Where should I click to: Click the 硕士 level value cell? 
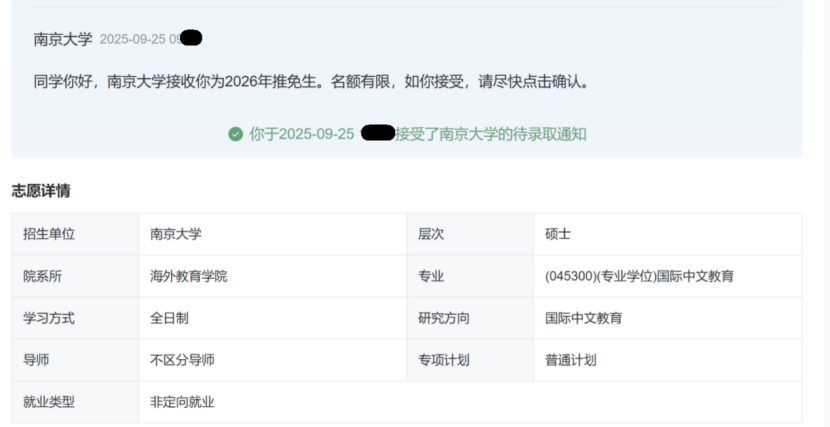tap(558, 234)
